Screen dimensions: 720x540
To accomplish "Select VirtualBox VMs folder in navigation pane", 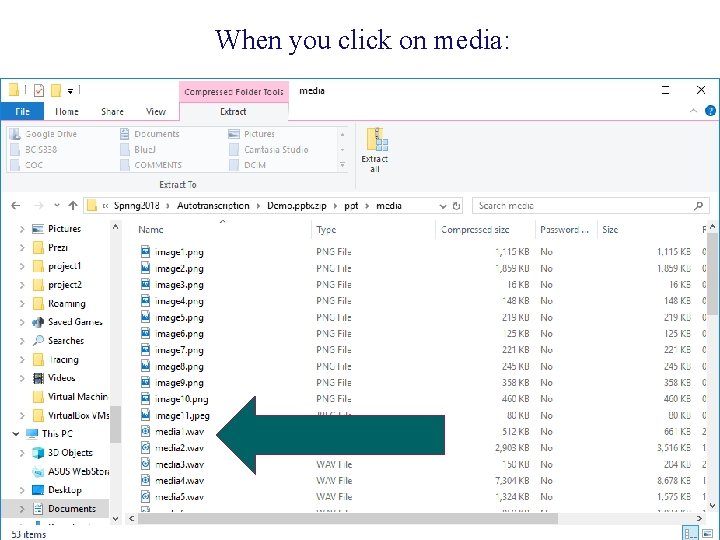I will 71,416.
